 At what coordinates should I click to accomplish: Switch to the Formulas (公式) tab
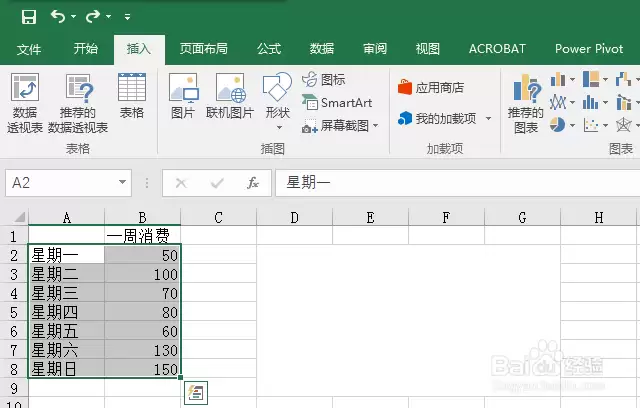click(x=269, y=49)
